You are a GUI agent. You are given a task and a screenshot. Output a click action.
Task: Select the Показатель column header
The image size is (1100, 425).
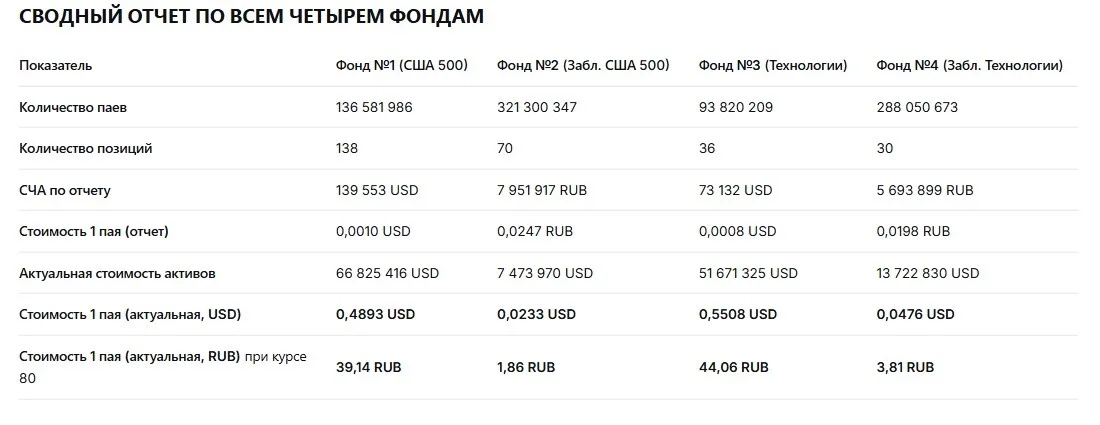55,65
